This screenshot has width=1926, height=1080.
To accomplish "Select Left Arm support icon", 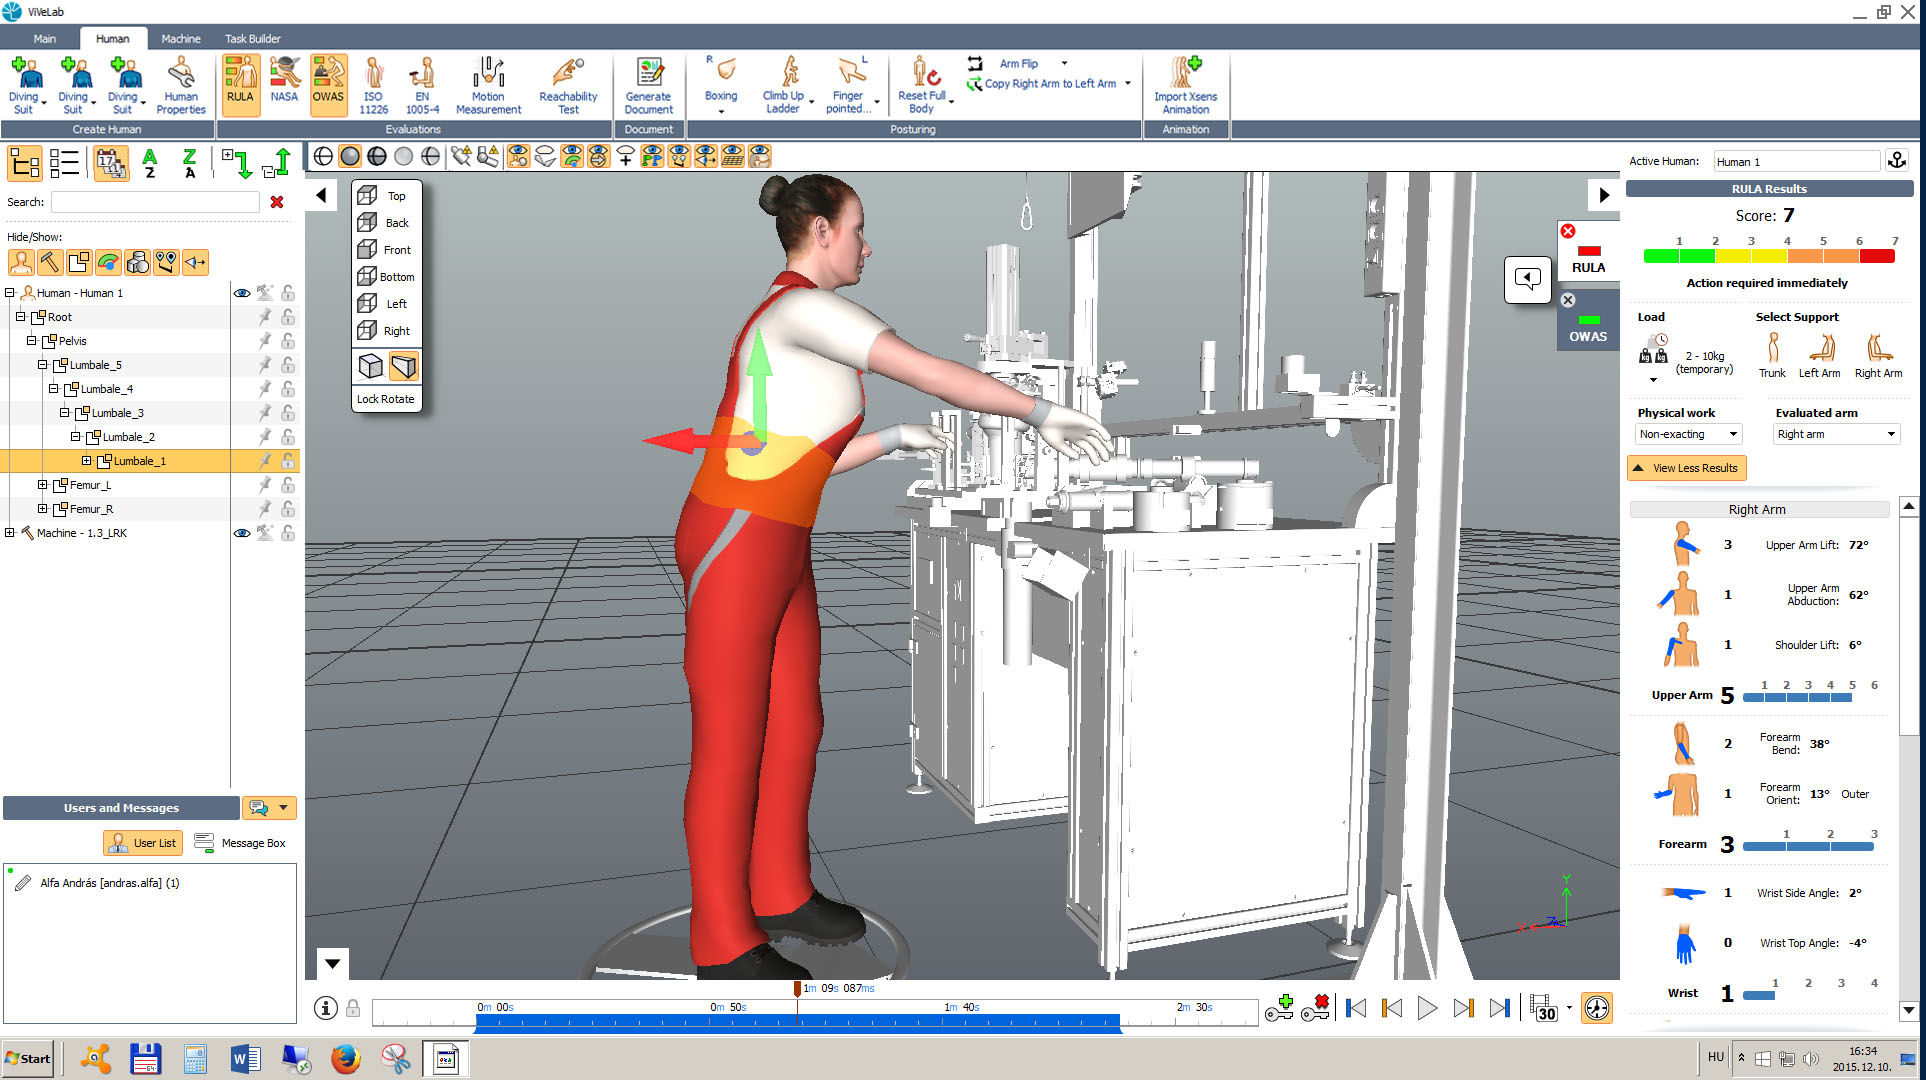I will click(x=1819, y=355).
